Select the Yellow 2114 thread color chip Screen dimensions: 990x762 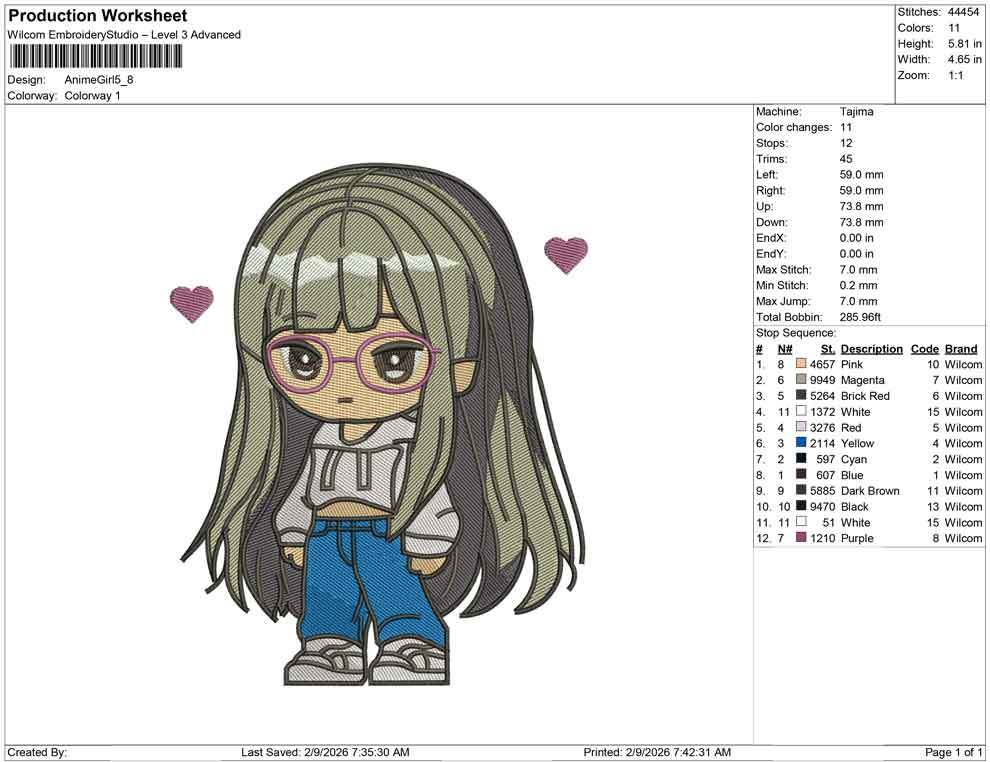click(x=800, y=443)
